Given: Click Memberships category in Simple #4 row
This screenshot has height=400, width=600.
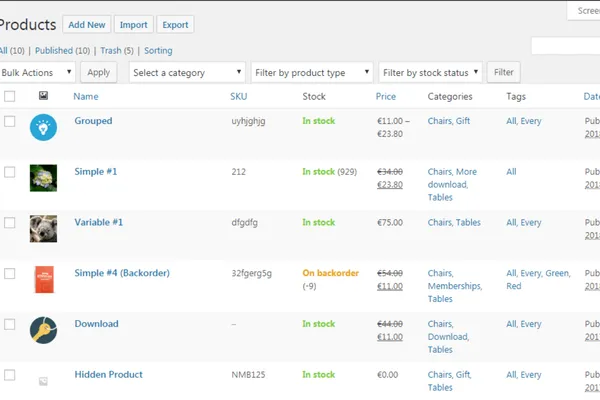Looking at the screenshot, I should 455,286.
